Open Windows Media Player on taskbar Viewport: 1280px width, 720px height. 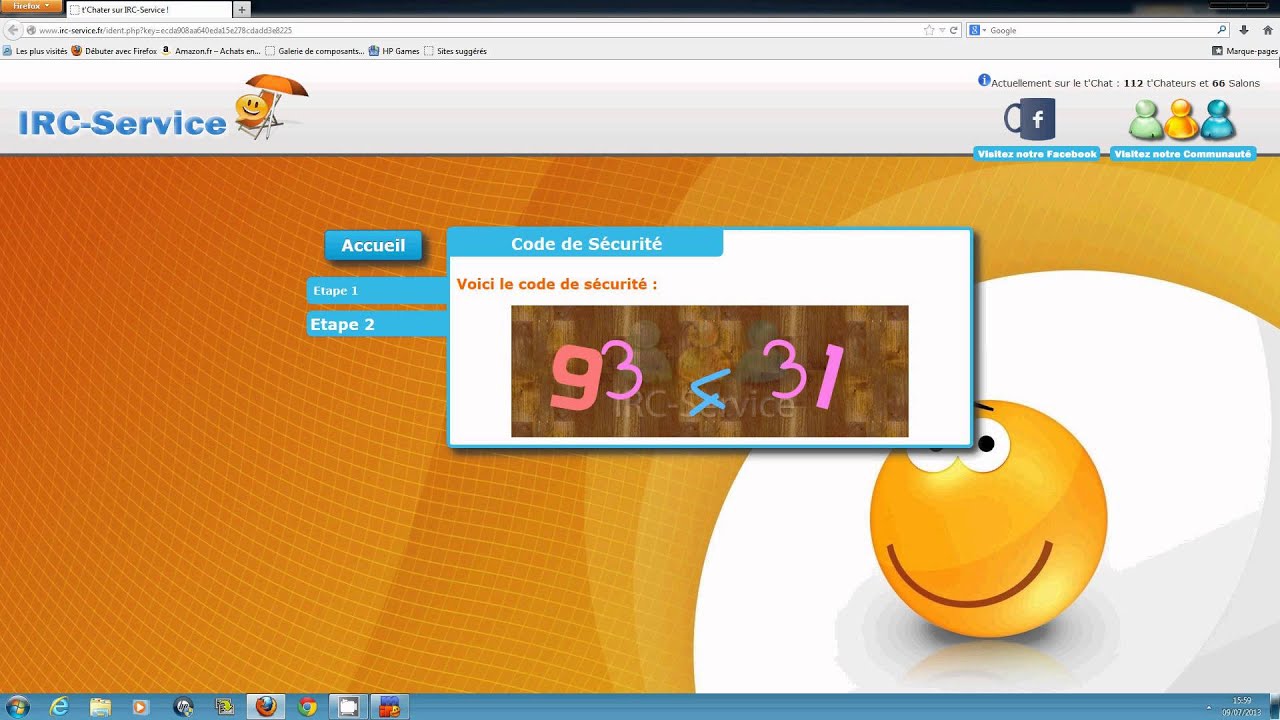point(140,706)
